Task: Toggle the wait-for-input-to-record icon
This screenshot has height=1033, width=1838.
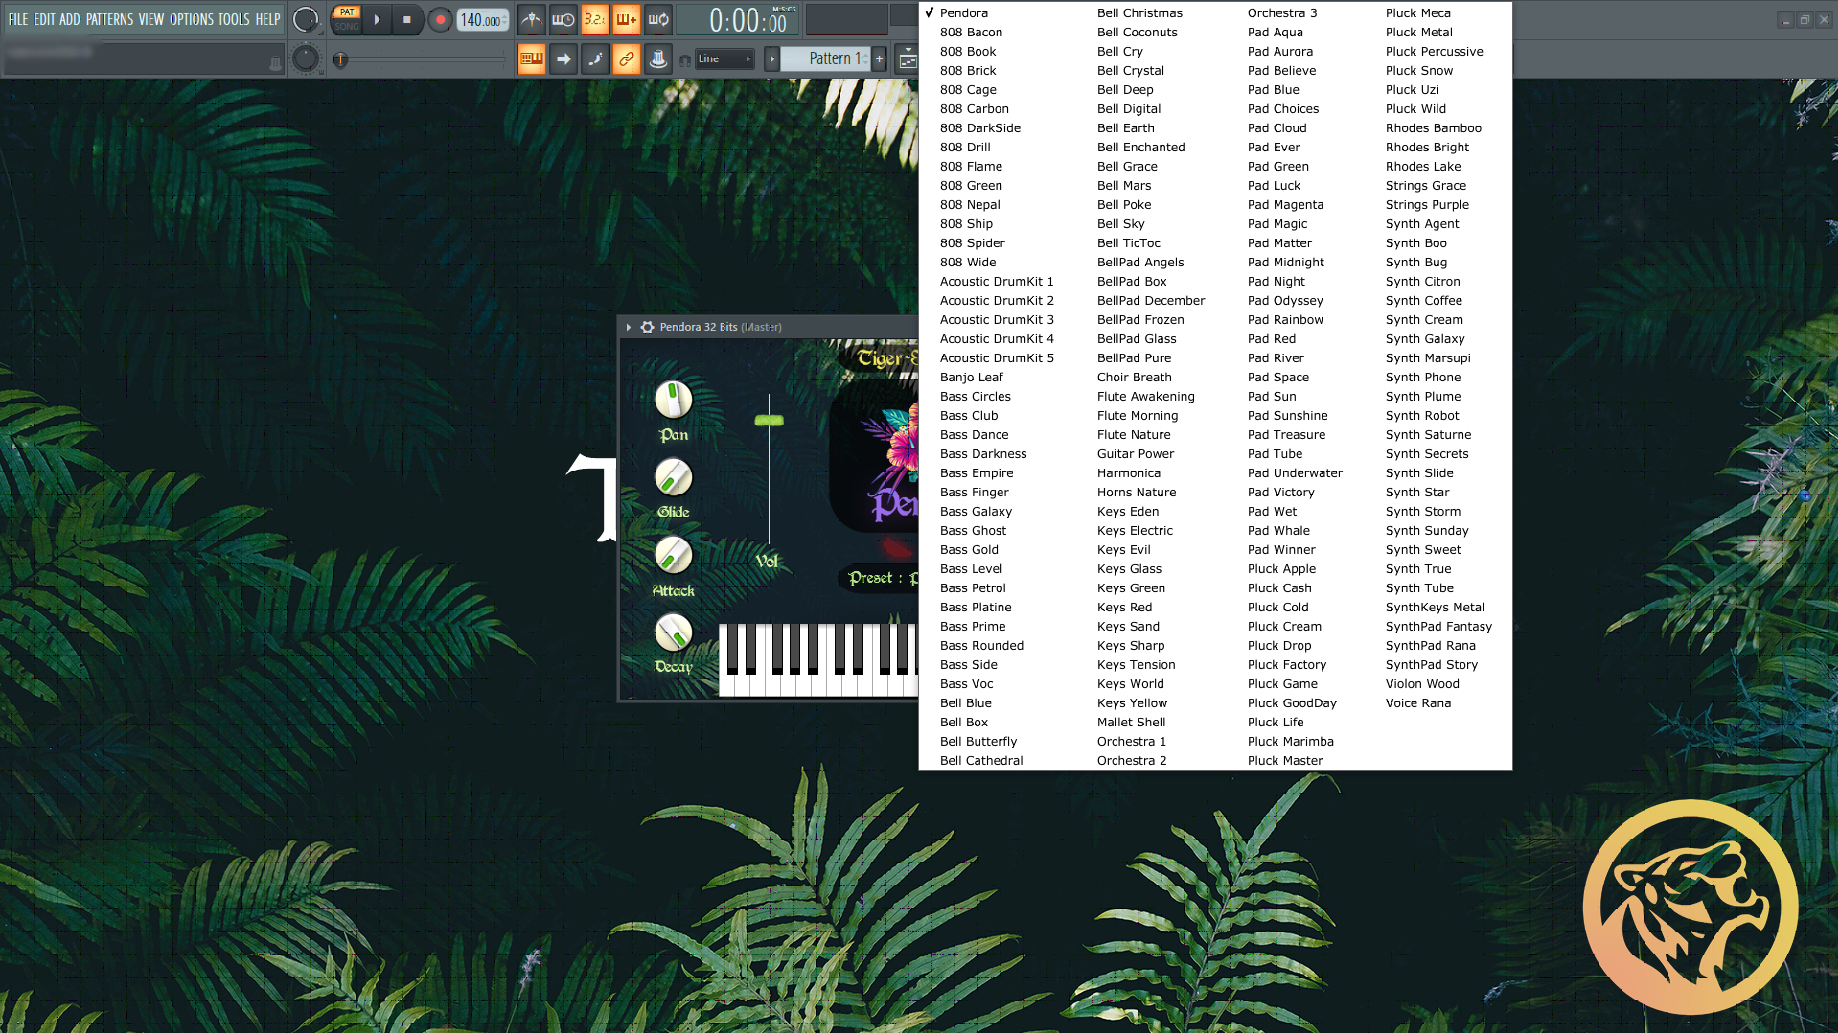Action: (563, 19)
